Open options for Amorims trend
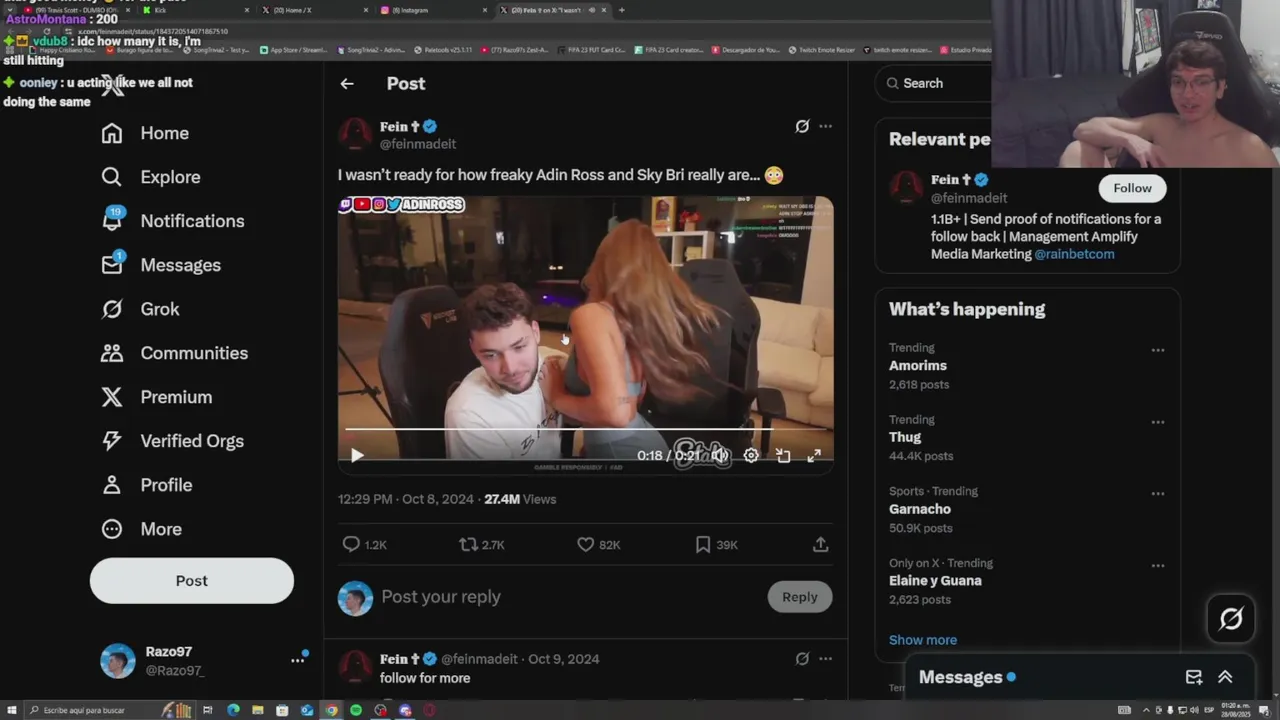 pos(1157,350)
